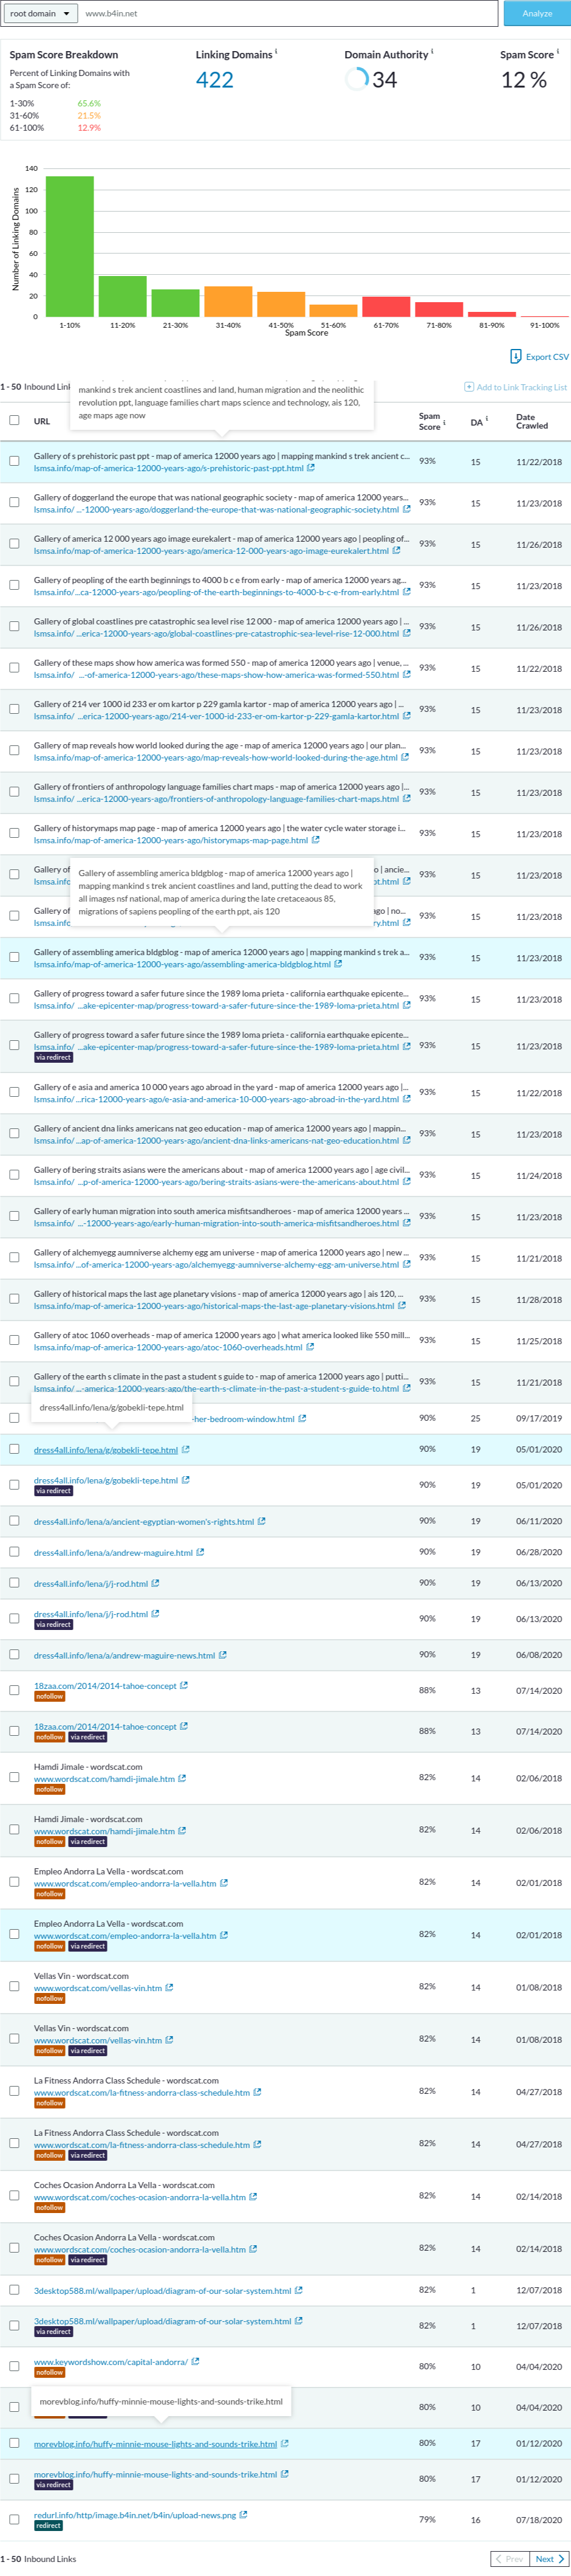Image resolution: width=571 pixels, height=2576 pixels.
Task: Check the box for the redurl.info row
Action: coord(14,2519)
